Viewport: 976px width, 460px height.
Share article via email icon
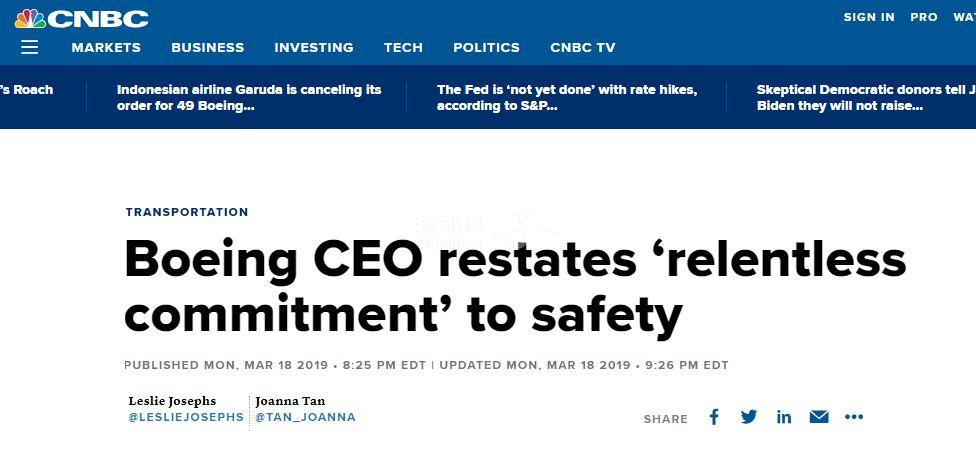819,417
